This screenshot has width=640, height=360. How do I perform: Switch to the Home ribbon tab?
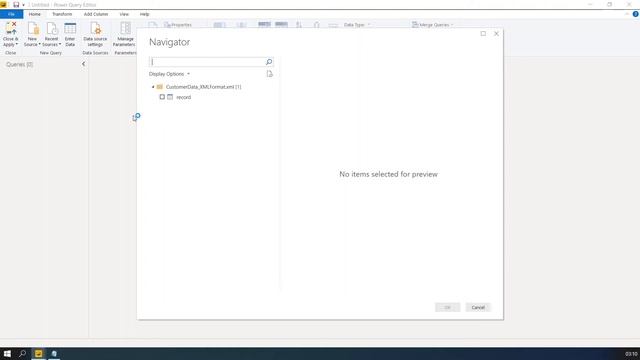coord(35,14)
